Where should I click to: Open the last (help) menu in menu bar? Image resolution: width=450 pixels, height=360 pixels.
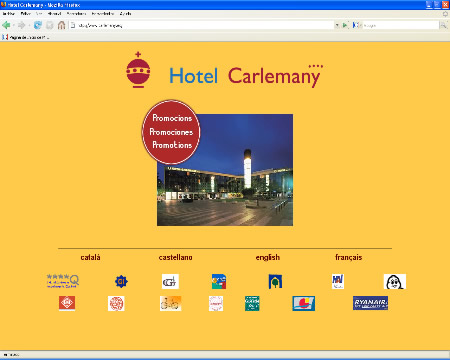pyautogui.click(x=126, y=14)
